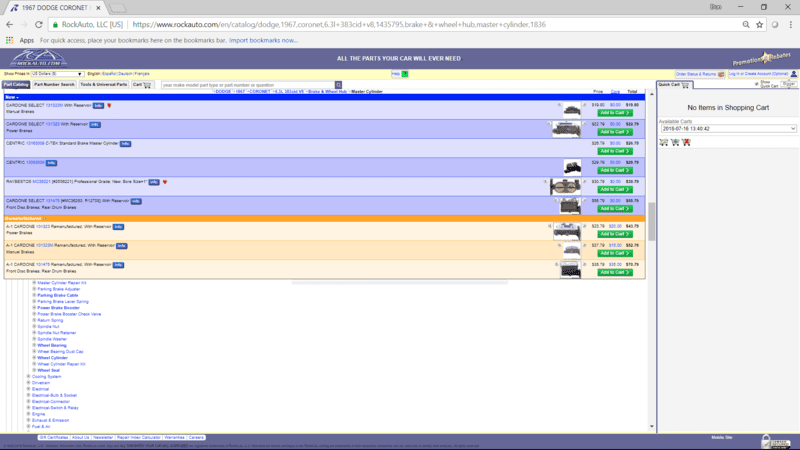Expand the Cooling System tree node
The width and height of the screenshot is (800, 450).
[x=29, y=377]
